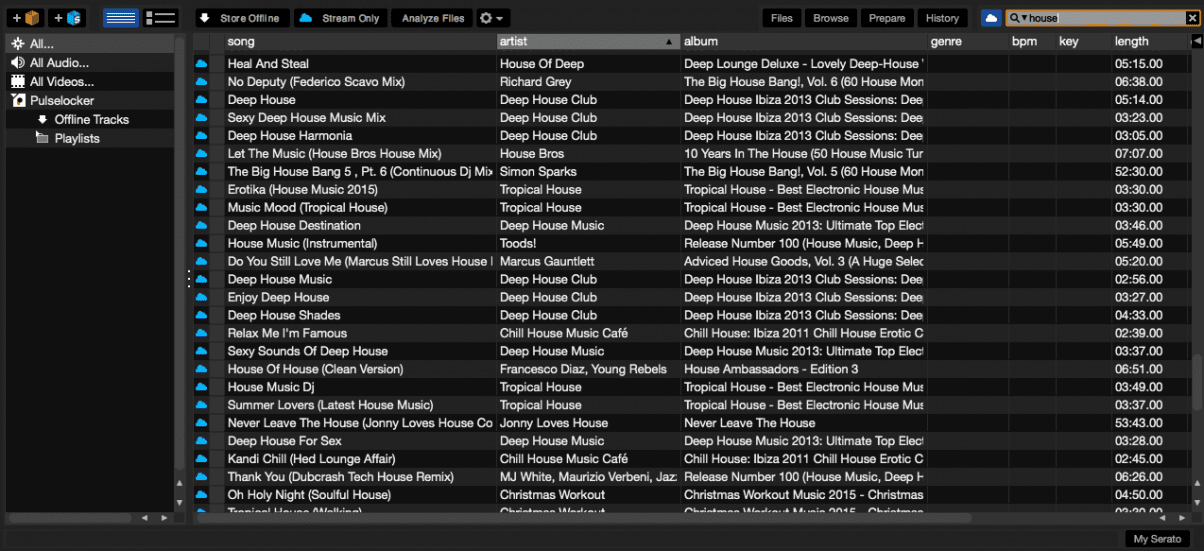
Task: Add a new smart crate
Action: pyautogui.click(x=68, y=18)
